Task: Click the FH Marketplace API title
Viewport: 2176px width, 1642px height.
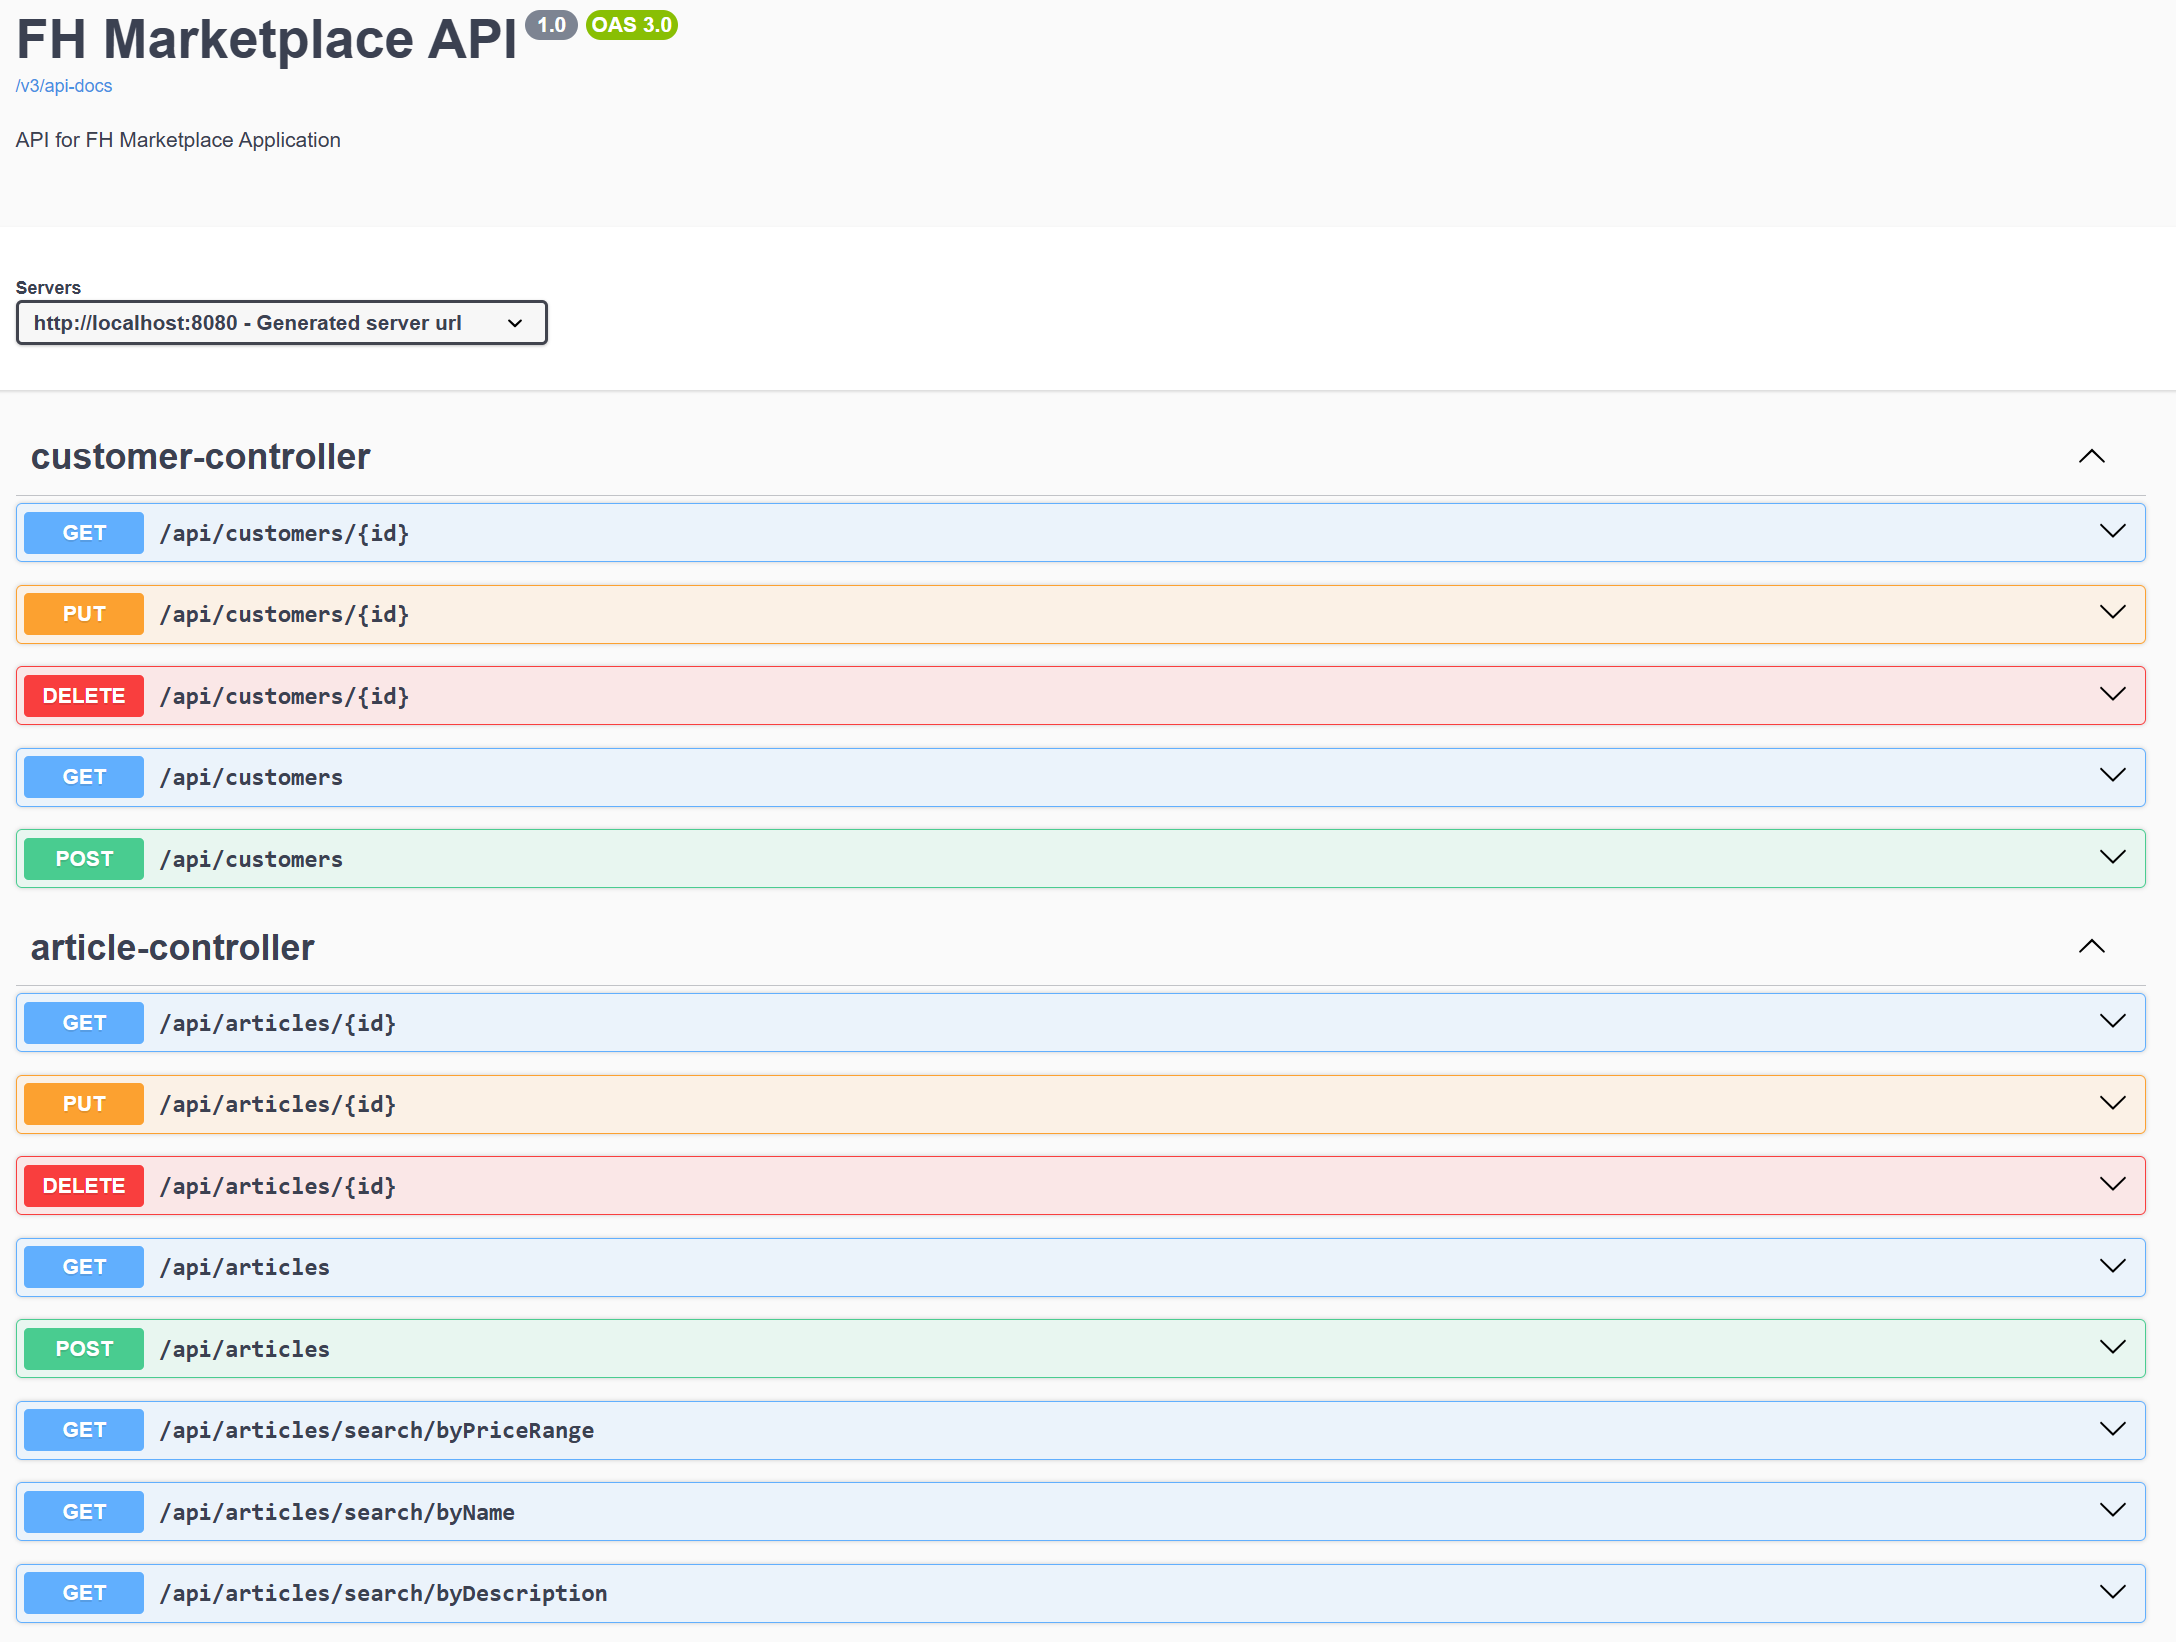Action: [267, 40]
